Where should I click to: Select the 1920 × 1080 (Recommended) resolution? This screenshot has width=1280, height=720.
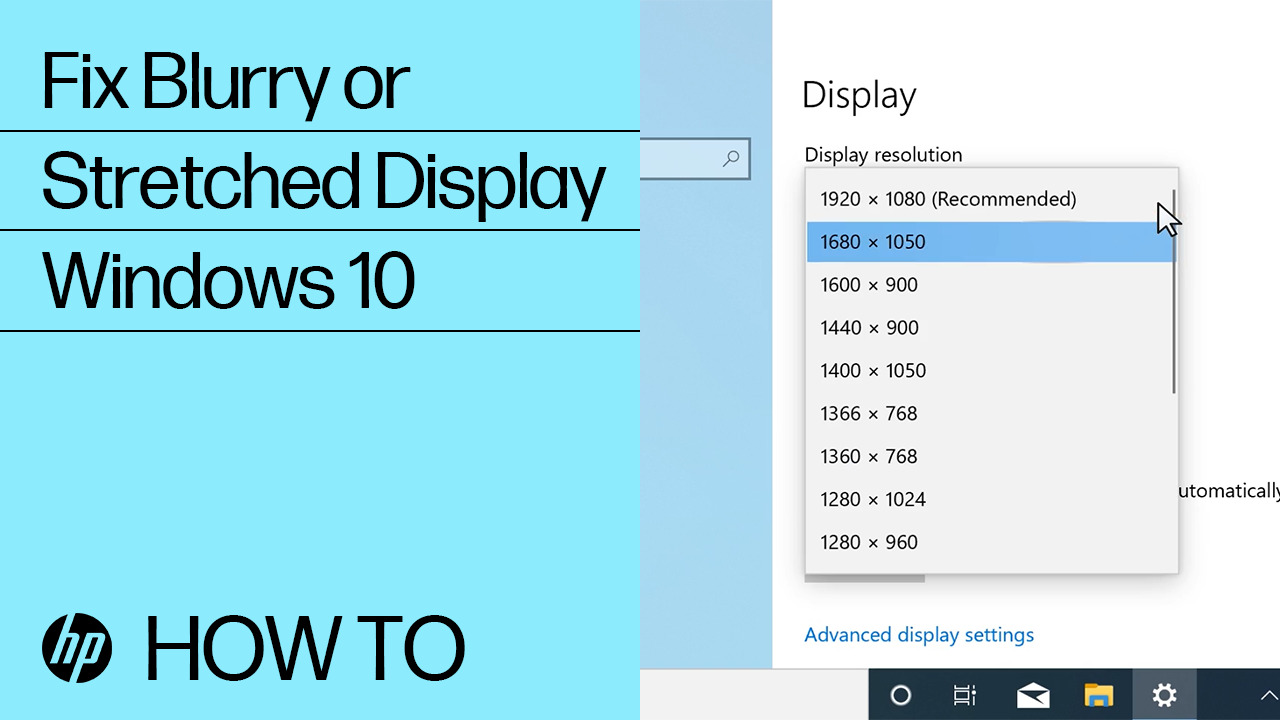coord(948,199)
